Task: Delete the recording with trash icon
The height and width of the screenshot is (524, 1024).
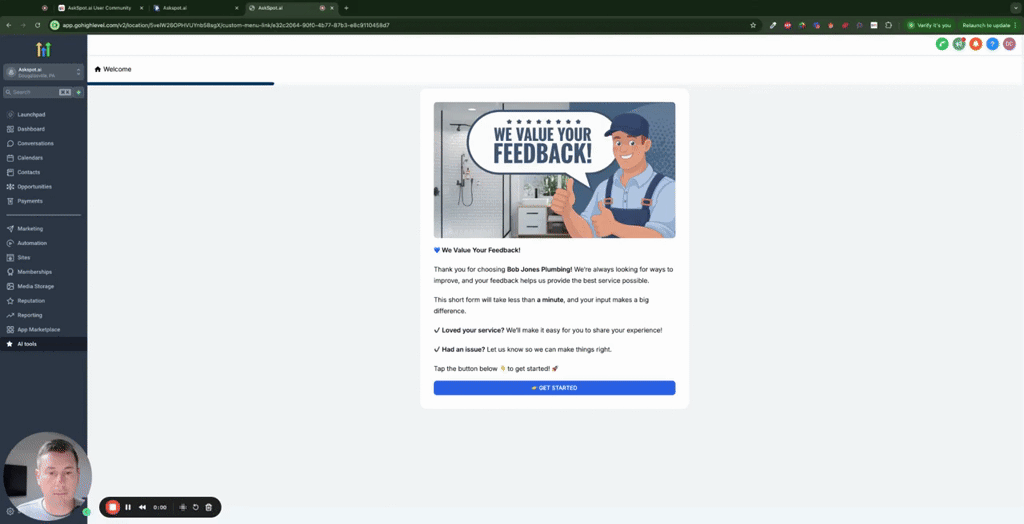Action: [209, 507]
